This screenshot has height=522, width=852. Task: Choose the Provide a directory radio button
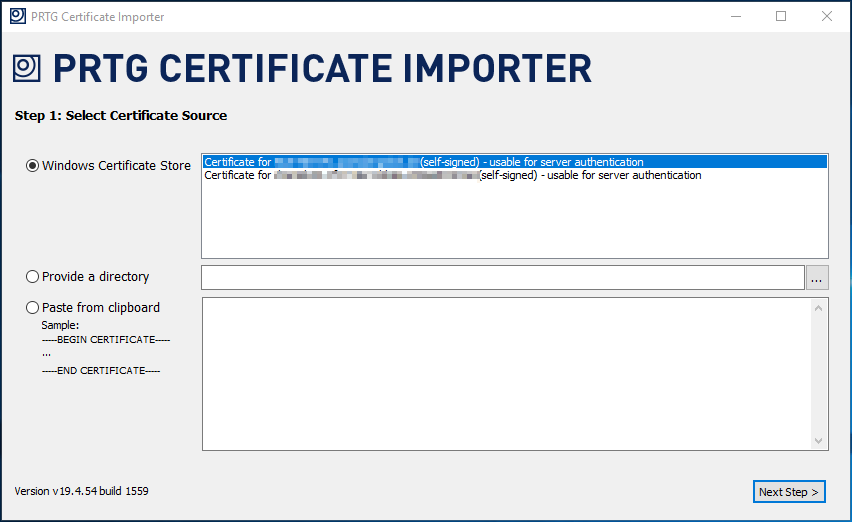tap(33, 277)
